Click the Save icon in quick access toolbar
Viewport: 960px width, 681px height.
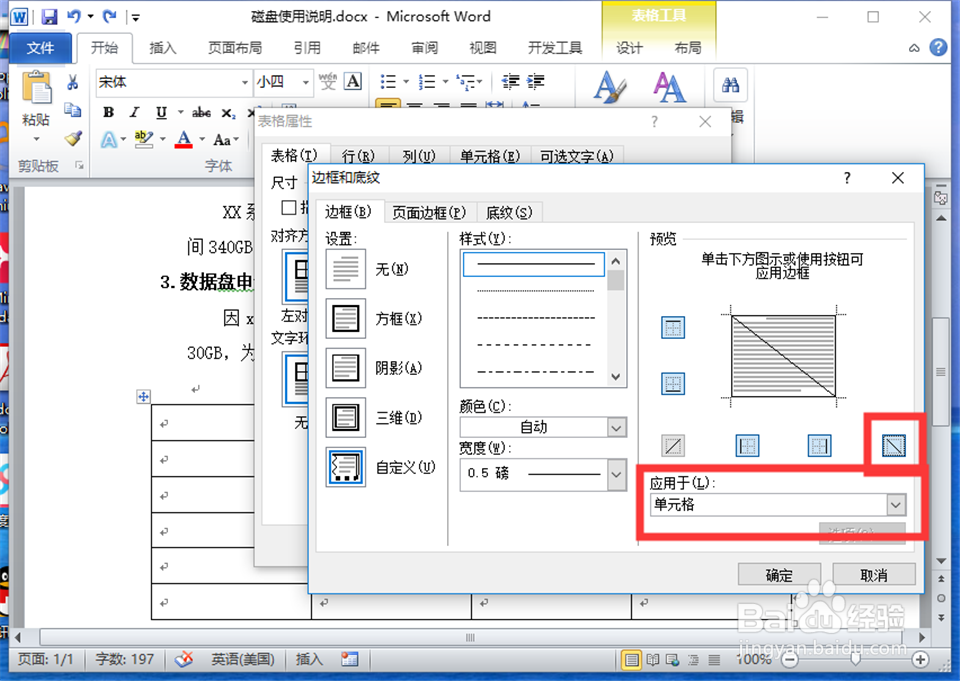pos(50,16)
